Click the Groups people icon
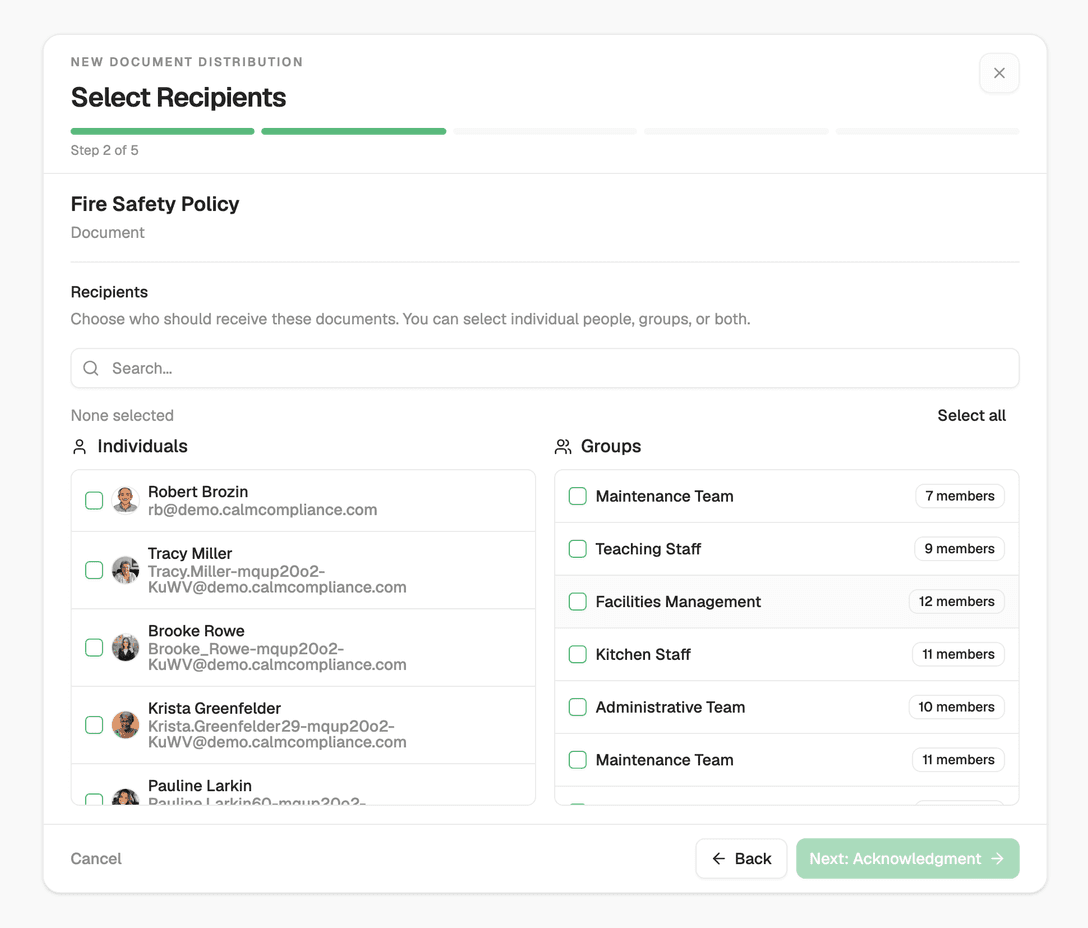The width and height of the screenshot is (1088, 928). [563, 446]
